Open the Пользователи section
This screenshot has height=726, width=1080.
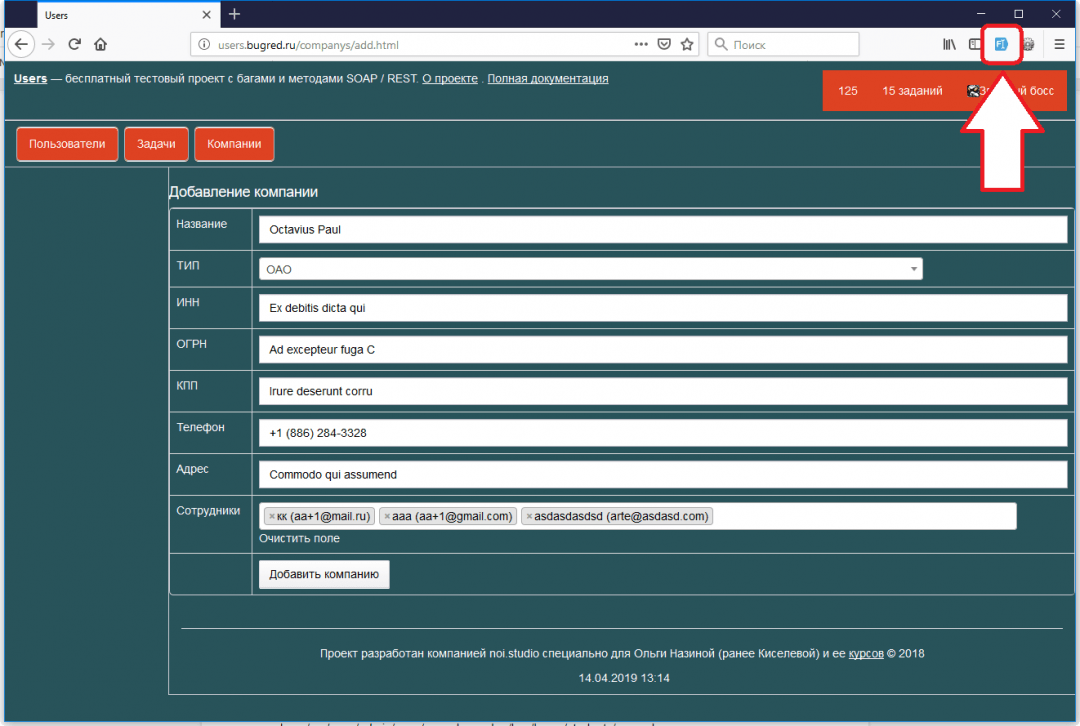[67, 144]
